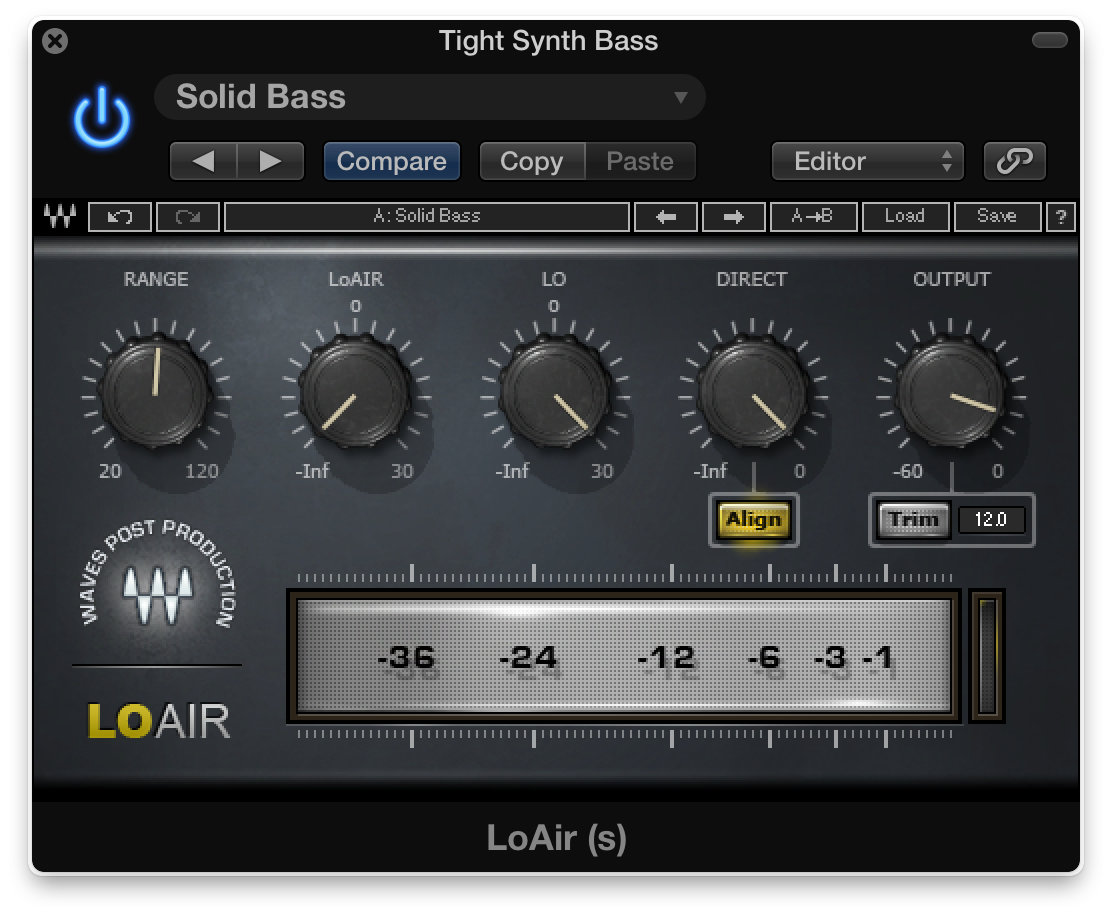Image resolution: width=1112 pixels, height=916 pixels.
Task: Click the pill button in title bar
Action: tap(1050, 40)
